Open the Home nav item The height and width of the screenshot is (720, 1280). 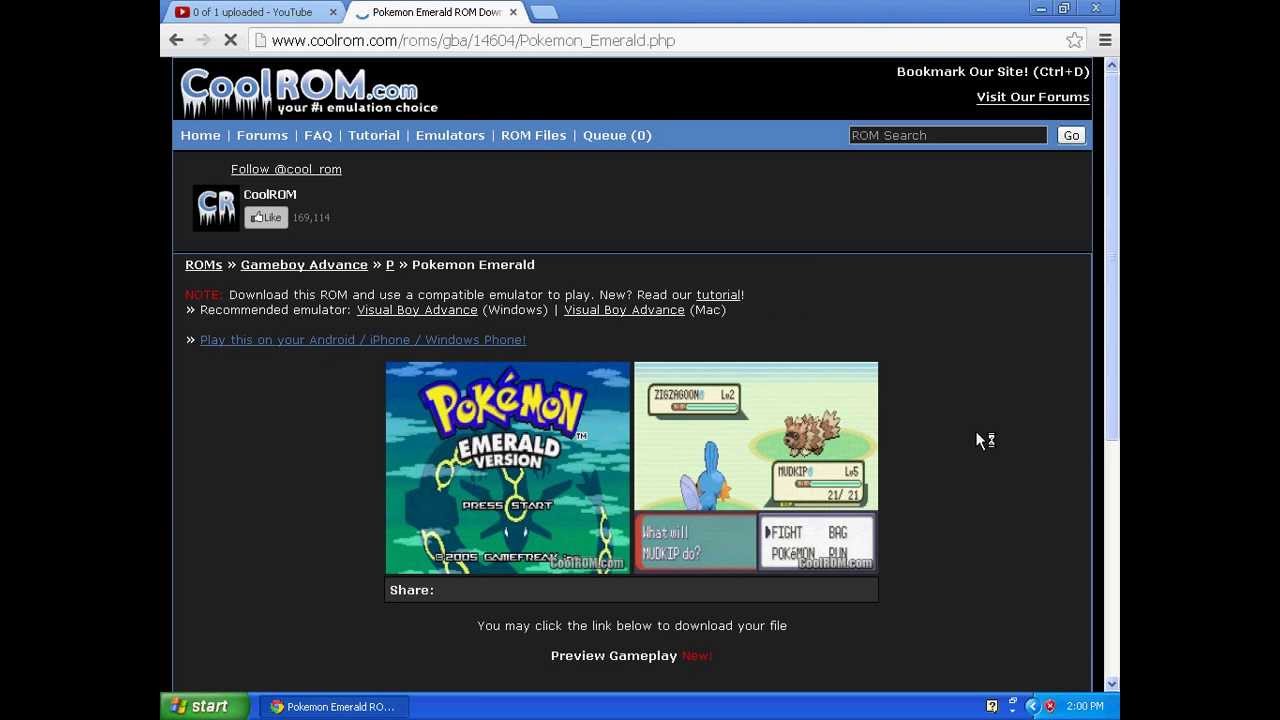coord(200,135)
